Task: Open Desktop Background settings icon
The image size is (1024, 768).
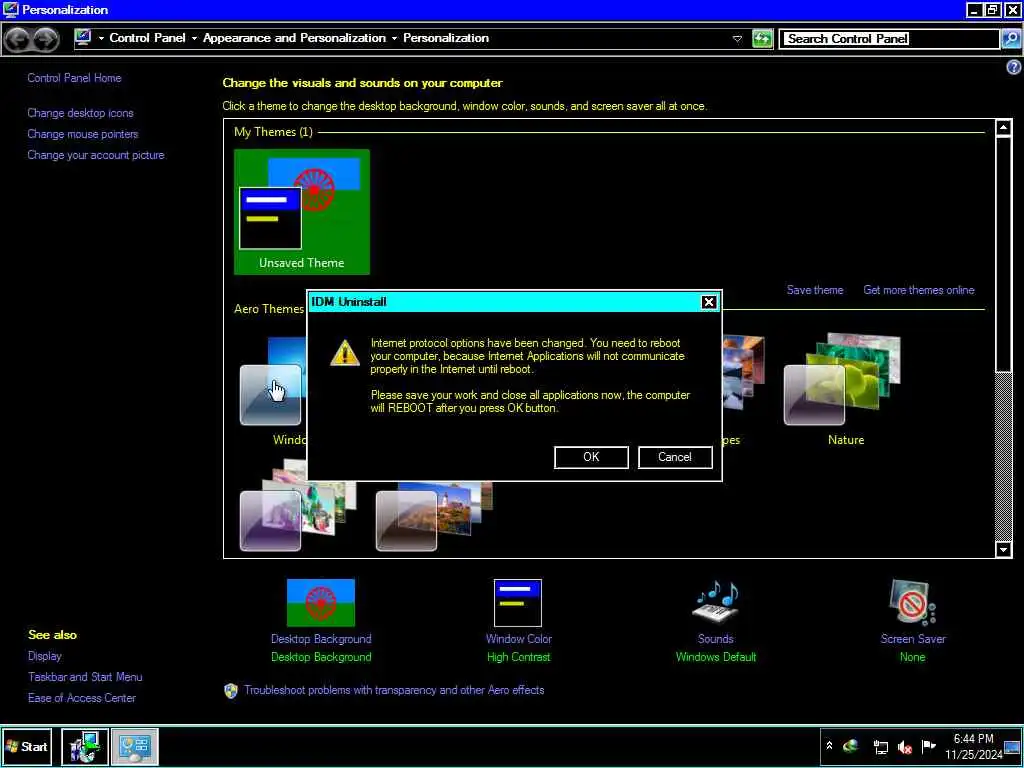Action: (321, 602)
